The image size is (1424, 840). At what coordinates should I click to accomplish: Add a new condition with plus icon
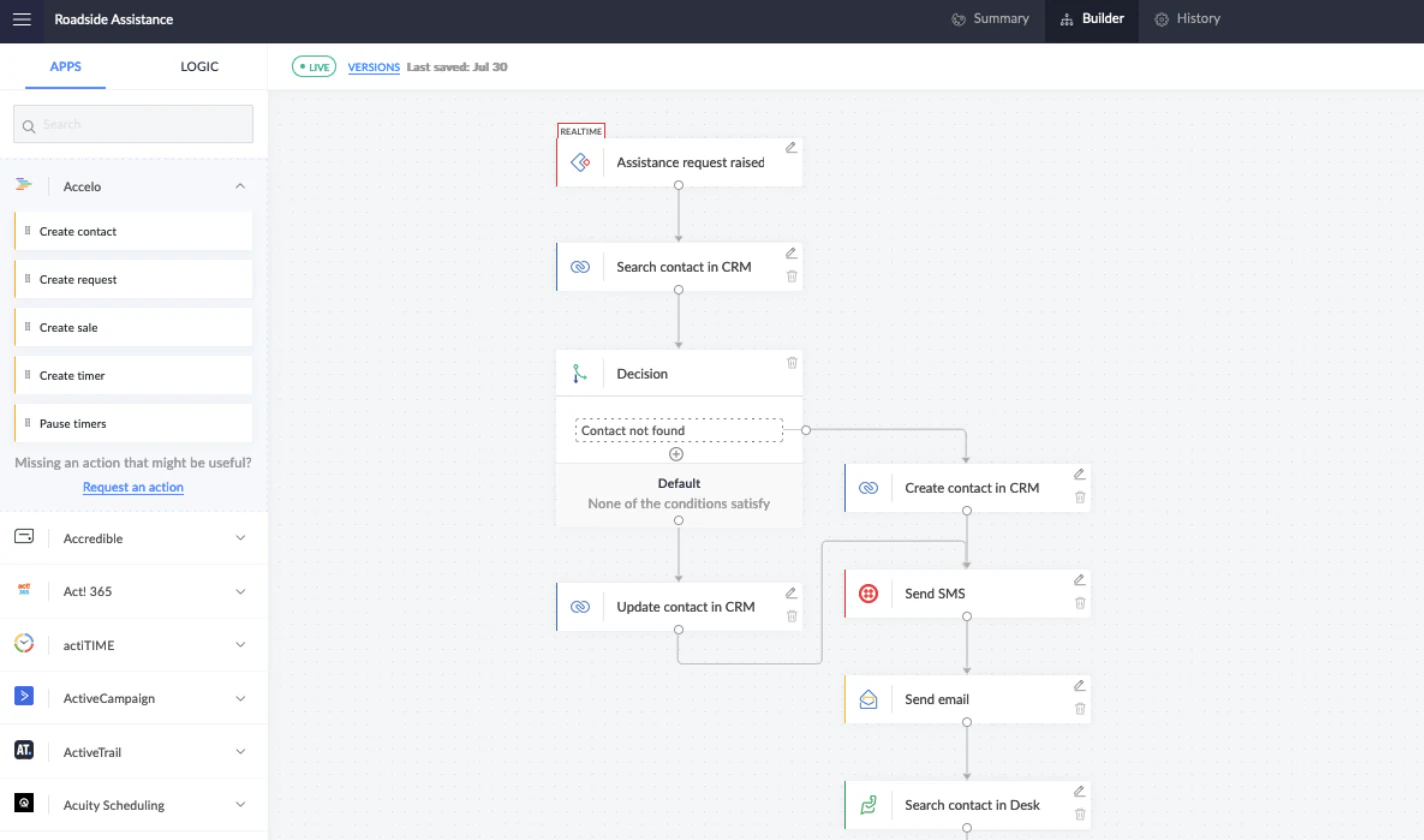tap(676, 454)
